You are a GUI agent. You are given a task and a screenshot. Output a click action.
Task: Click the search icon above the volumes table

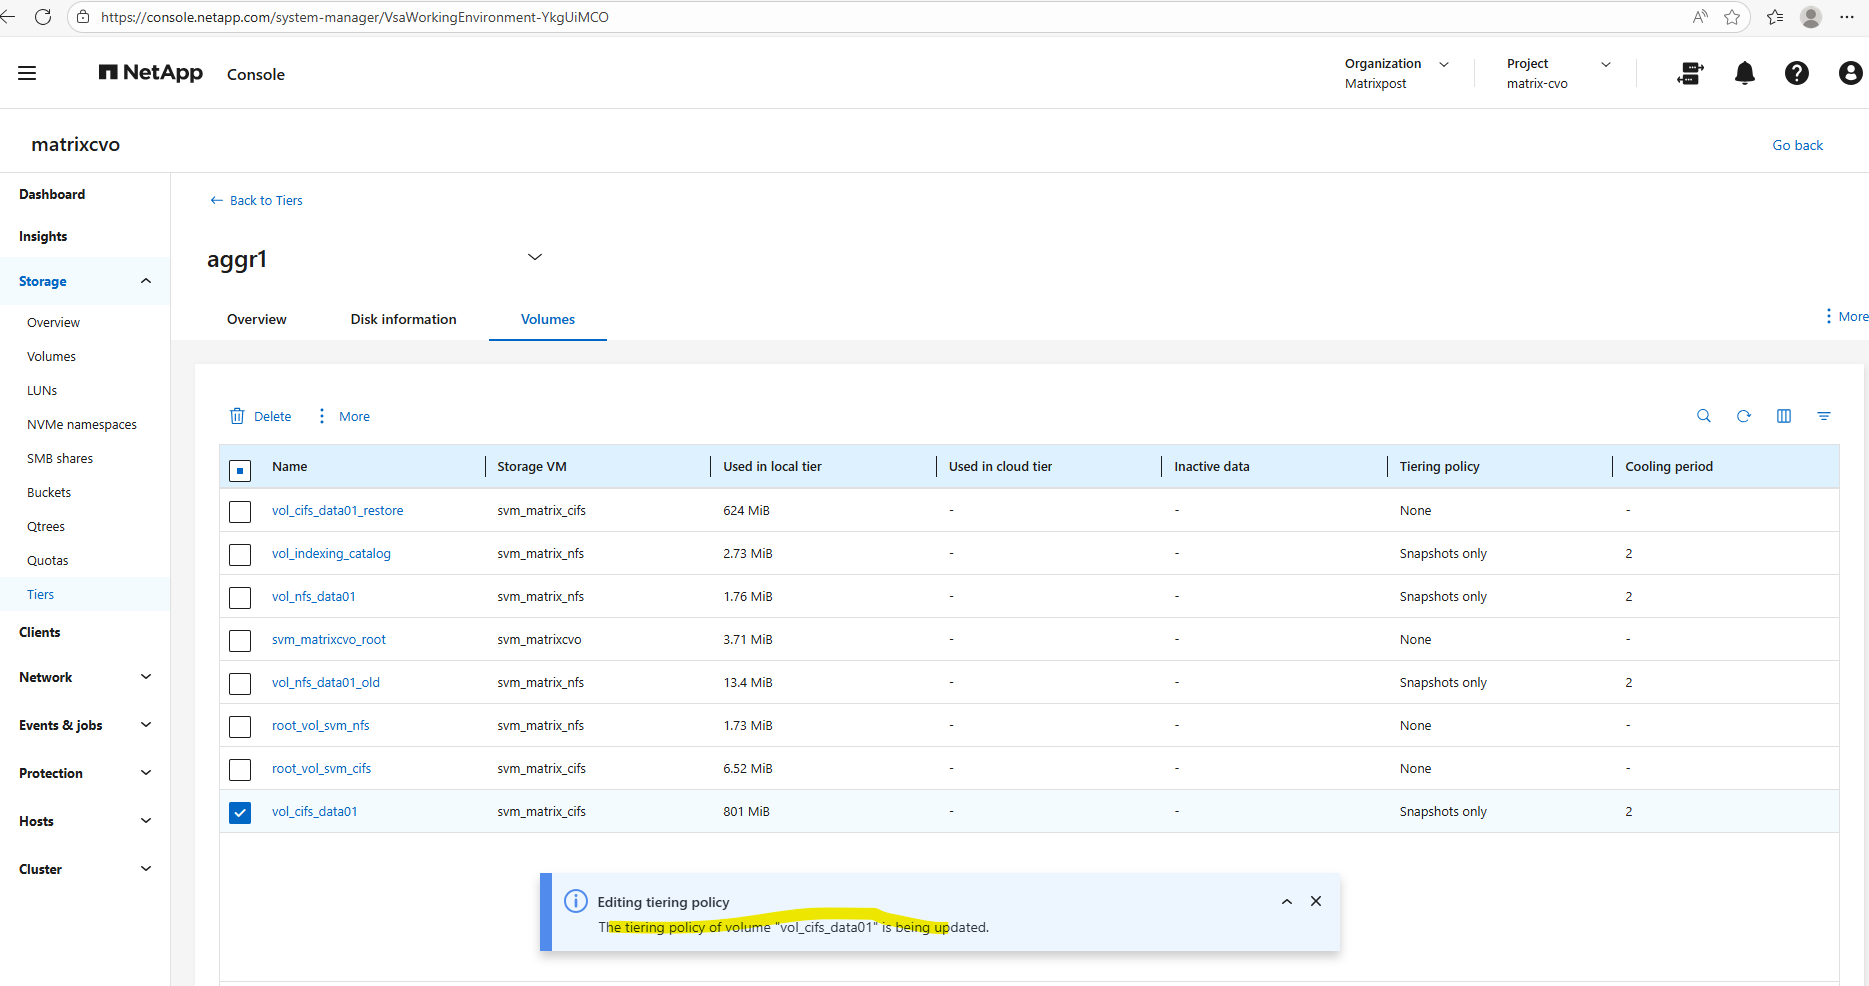1703,416
